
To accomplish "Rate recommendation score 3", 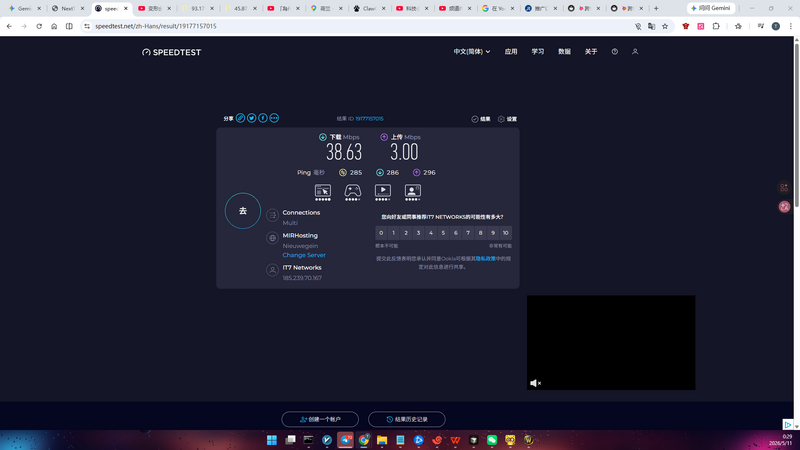I will pos(418,233).
